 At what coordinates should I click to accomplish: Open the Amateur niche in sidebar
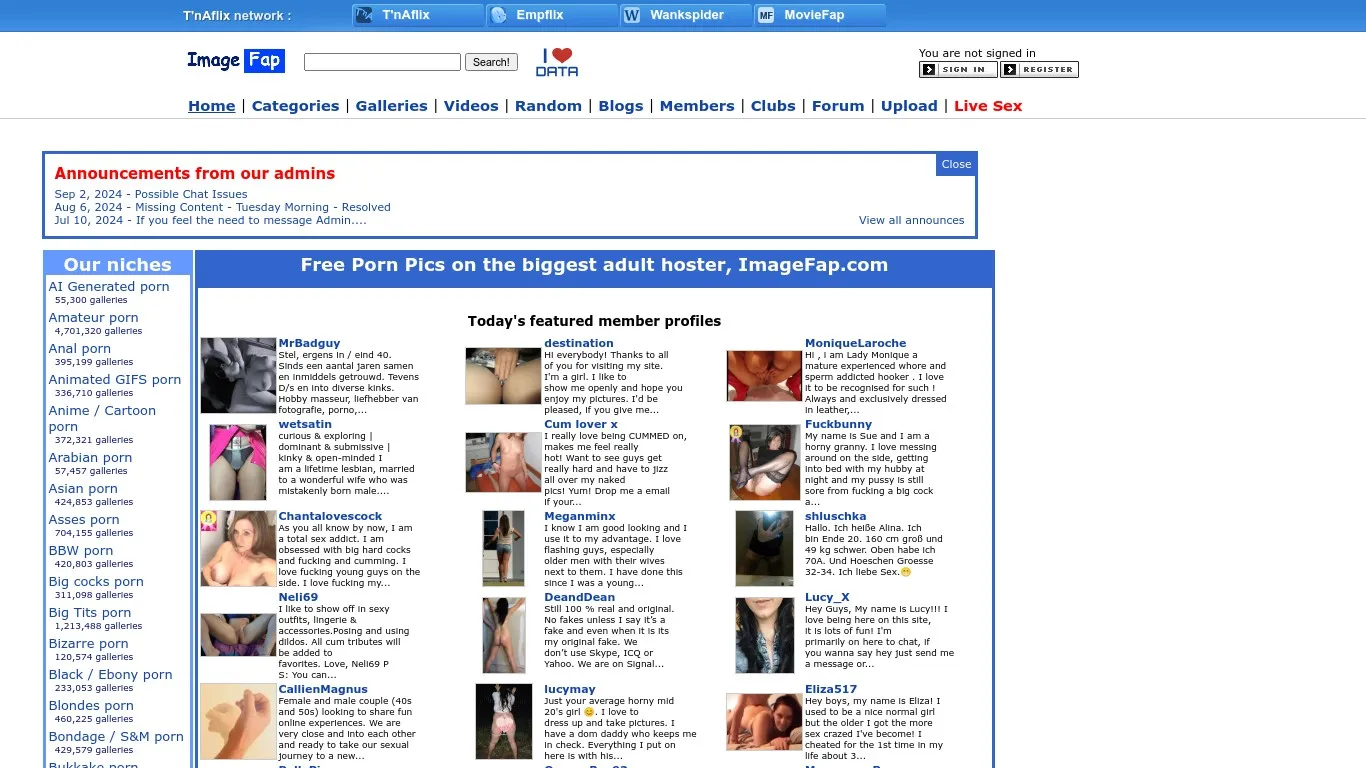pyautogui.click(x=92, y=317)
